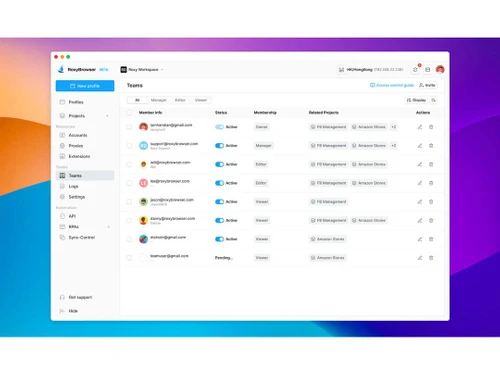Click the Membership column header

coord(265,113)
